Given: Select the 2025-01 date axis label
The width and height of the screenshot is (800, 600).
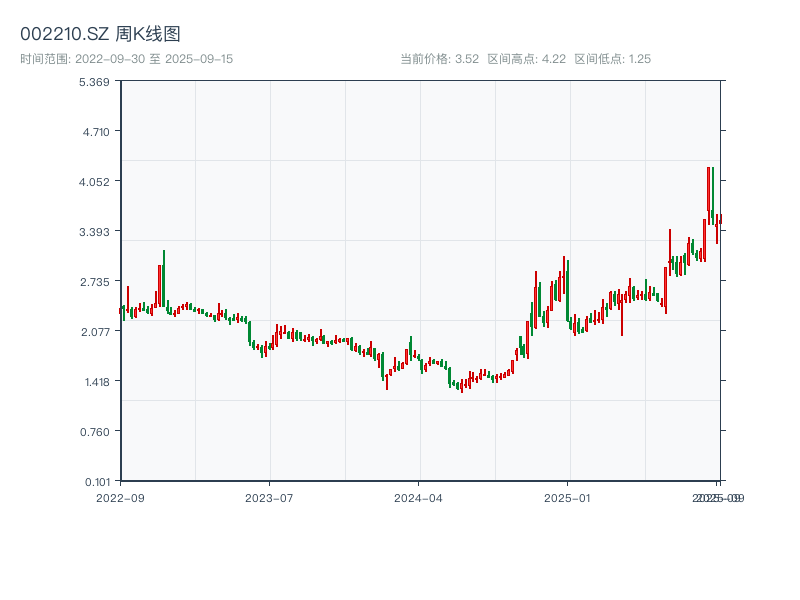Looking at the screenshot, I should click(569, 497).
